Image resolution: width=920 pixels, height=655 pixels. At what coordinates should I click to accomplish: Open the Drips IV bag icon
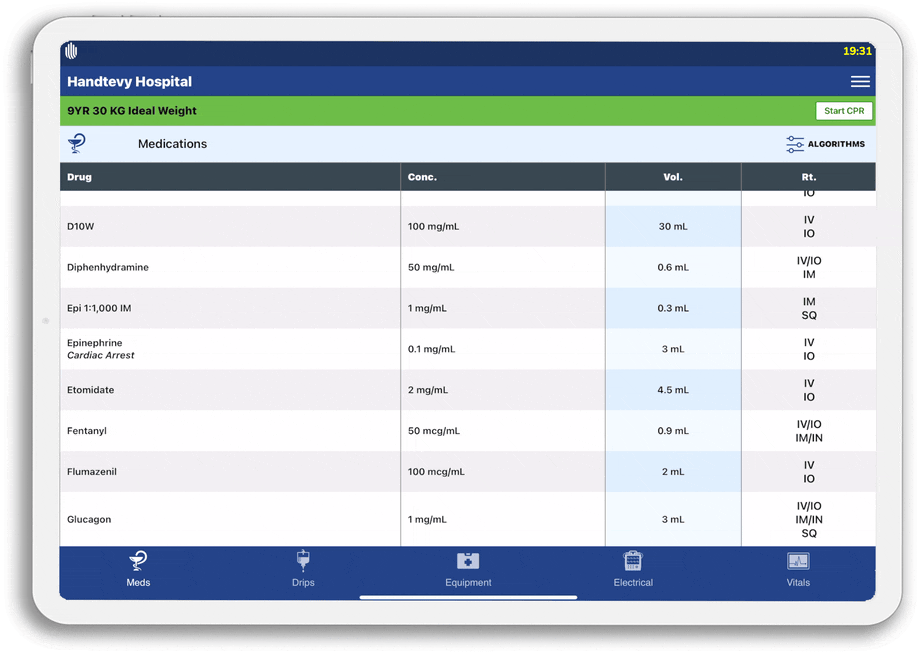click(303, 561)
